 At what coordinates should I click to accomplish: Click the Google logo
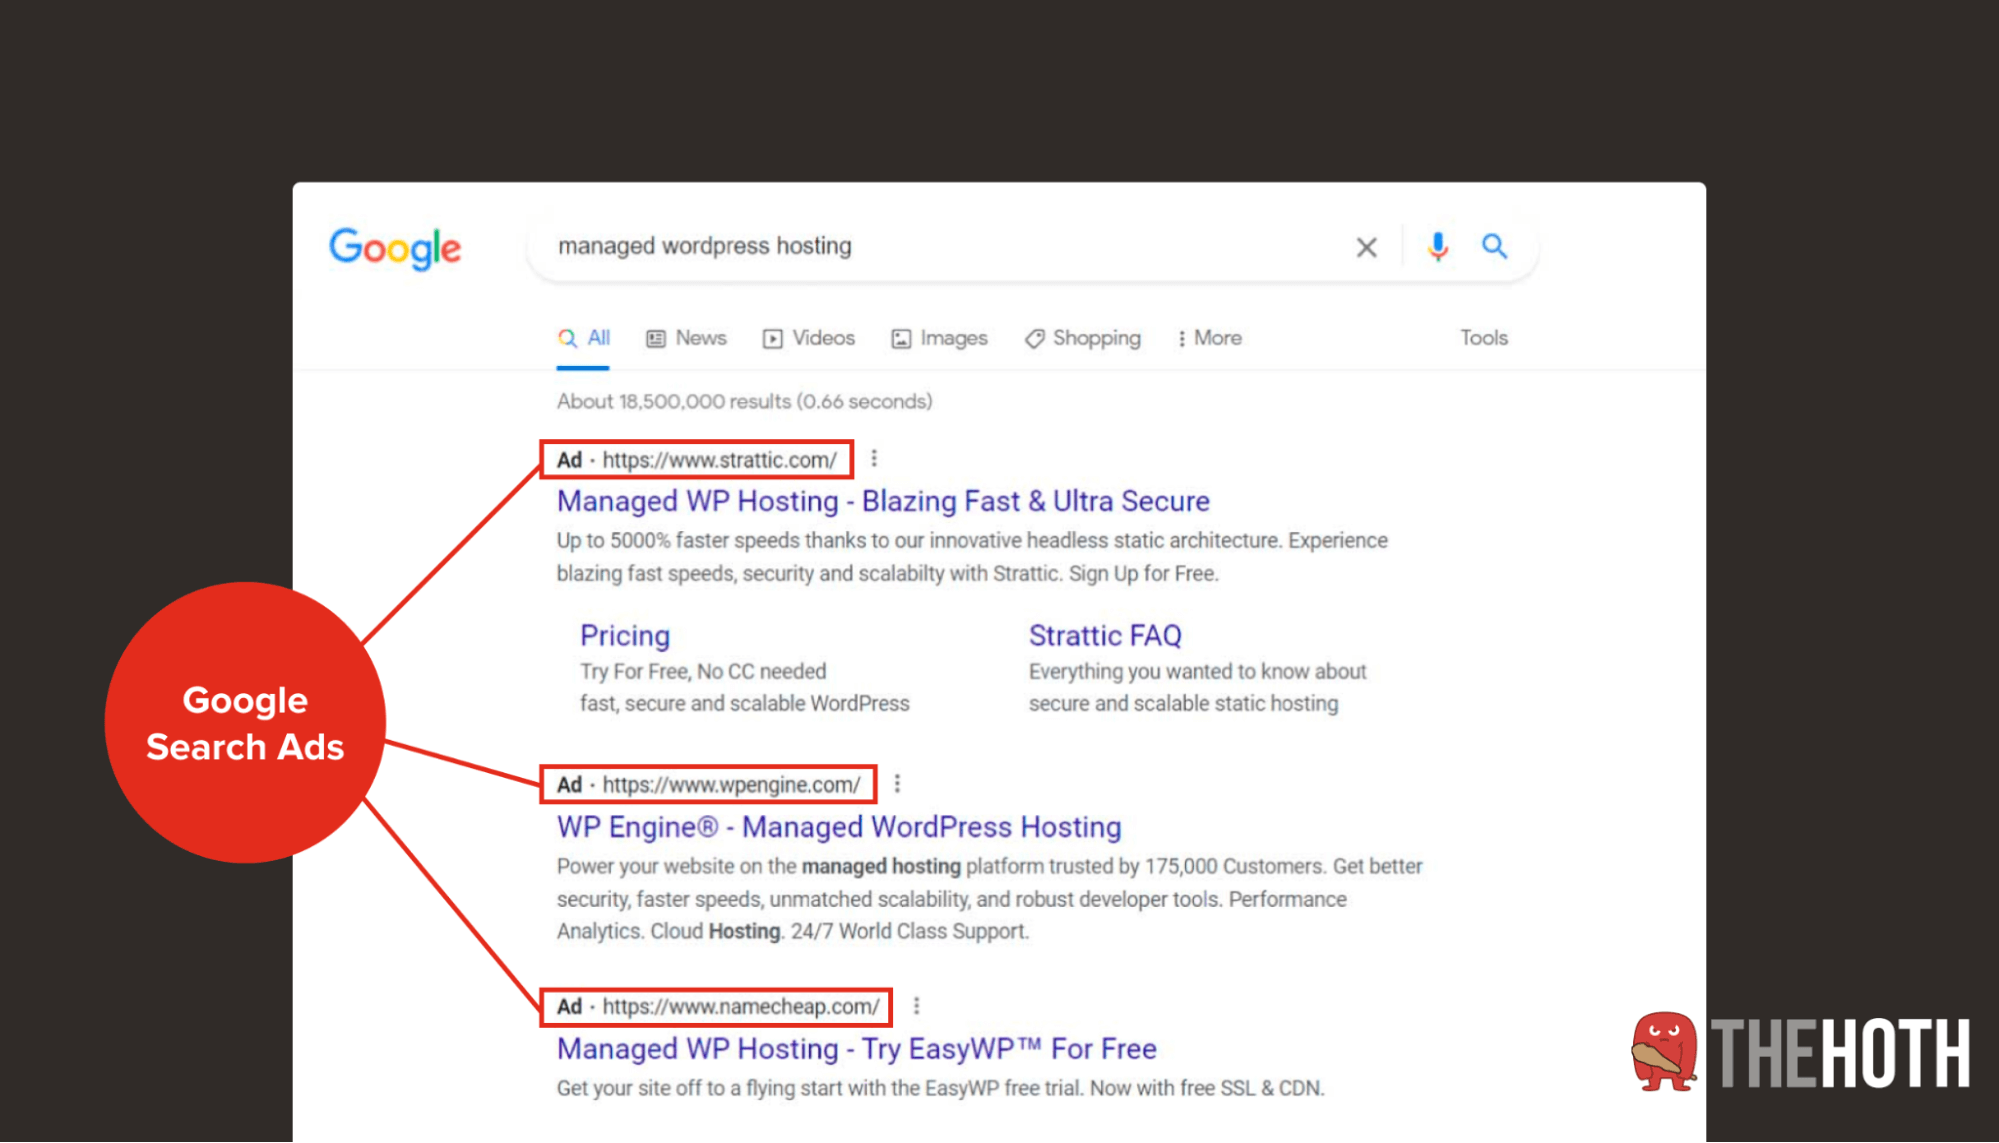(x=395, y=248)
